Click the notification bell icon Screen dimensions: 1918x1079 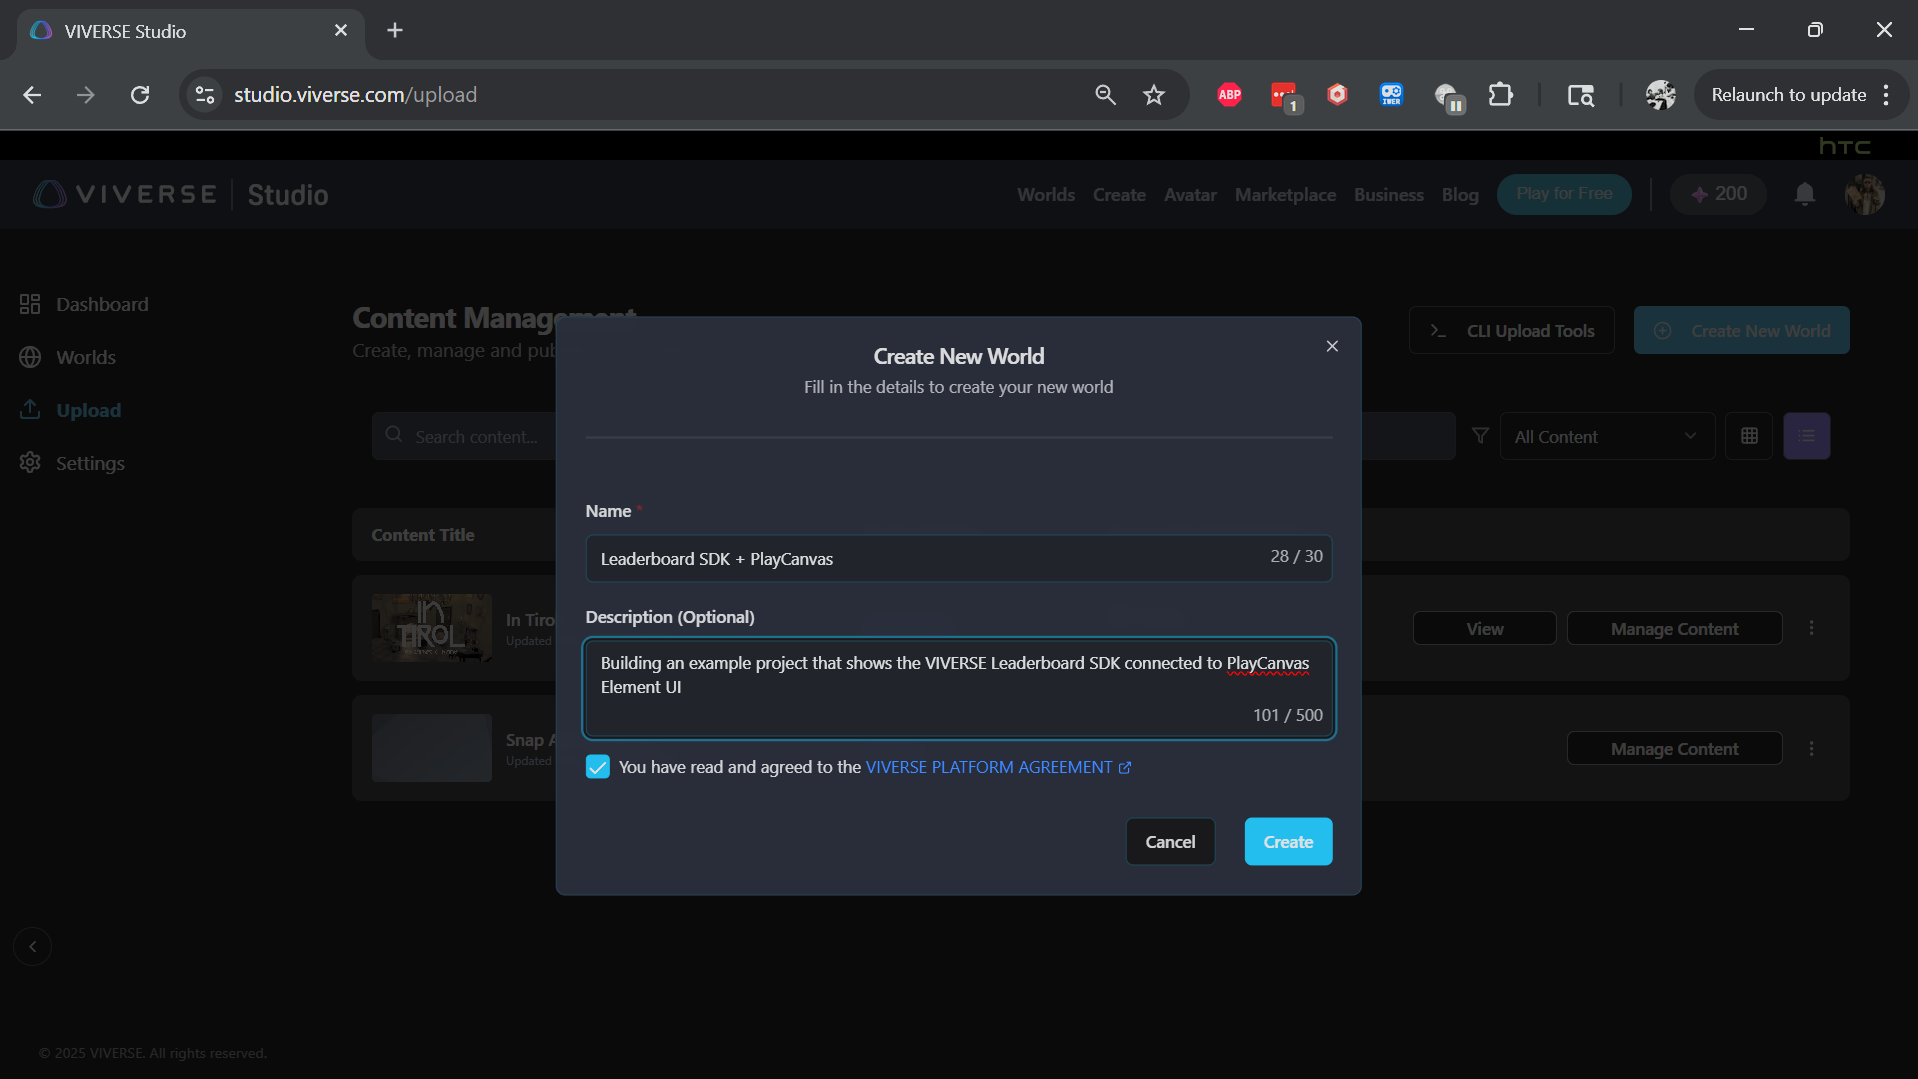pos(1804,194)
